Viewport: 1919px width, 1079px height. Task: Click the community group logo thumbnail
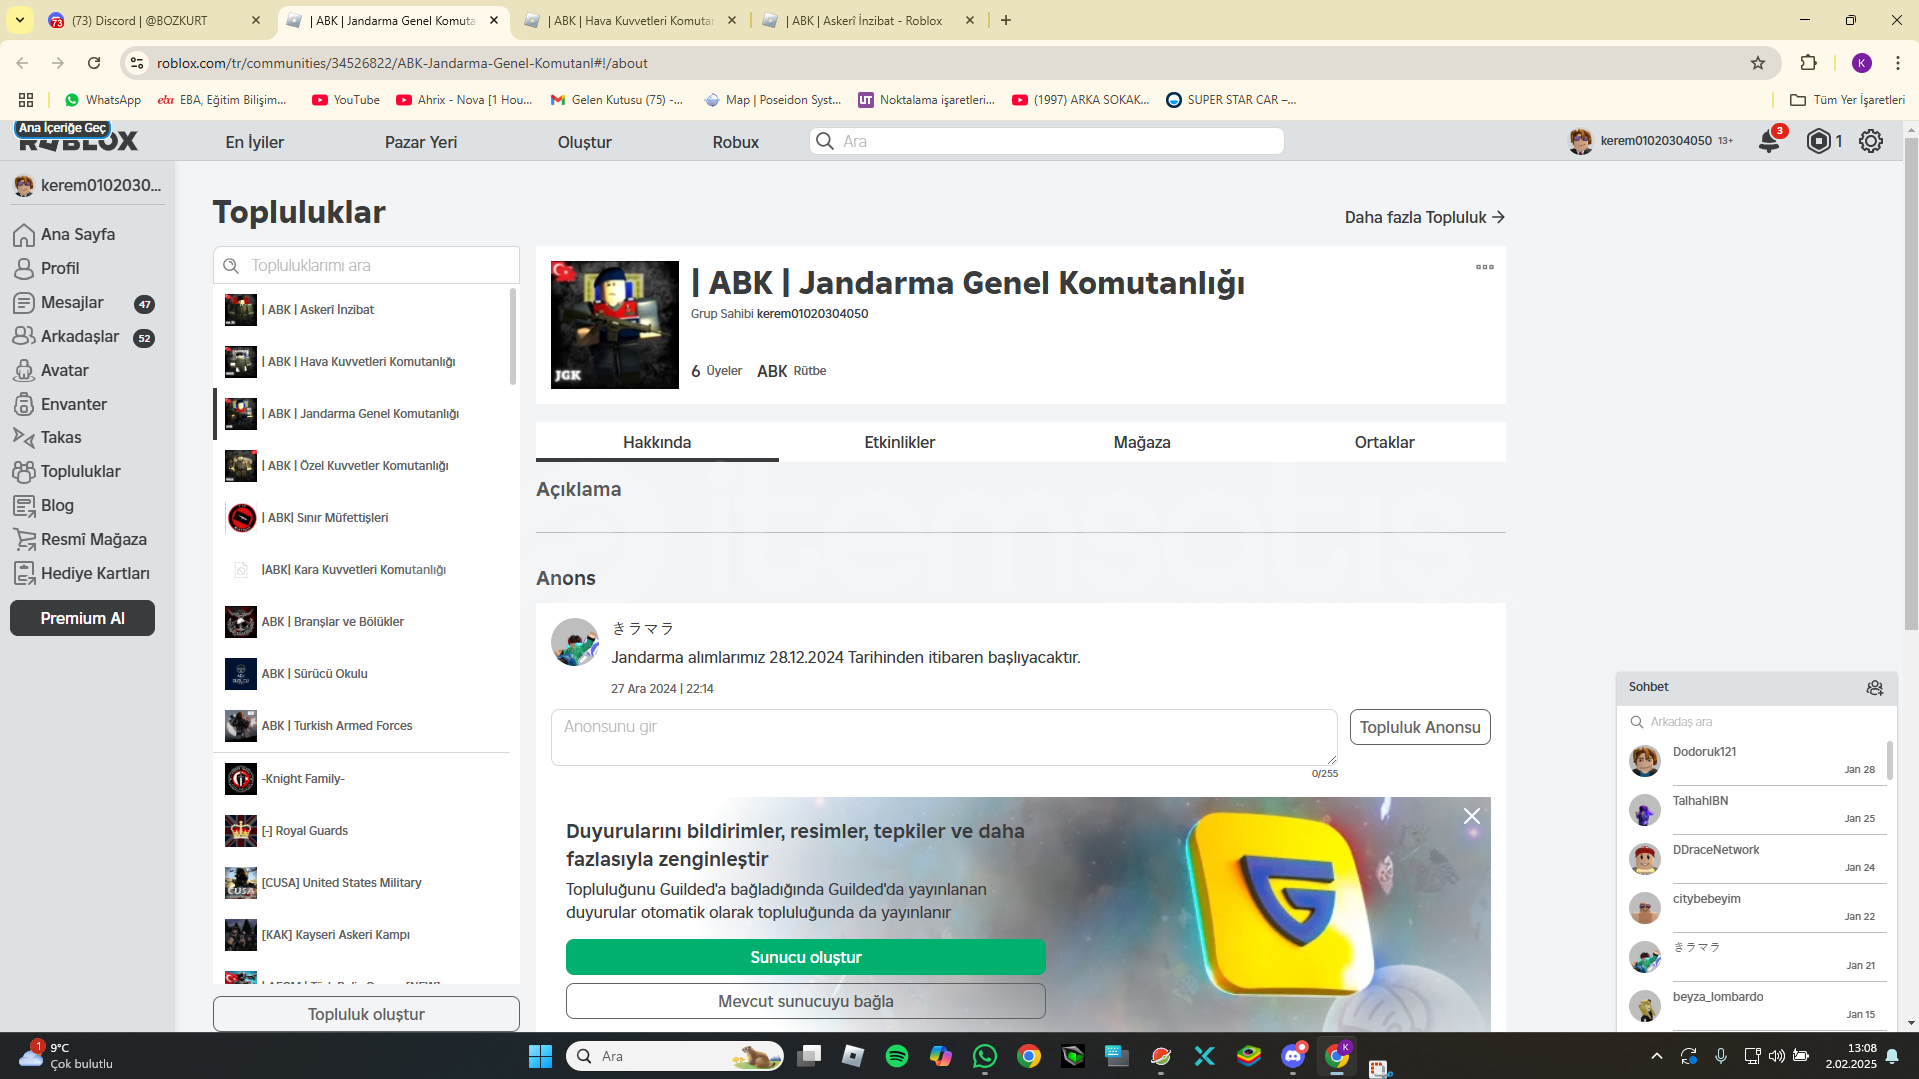614,325
